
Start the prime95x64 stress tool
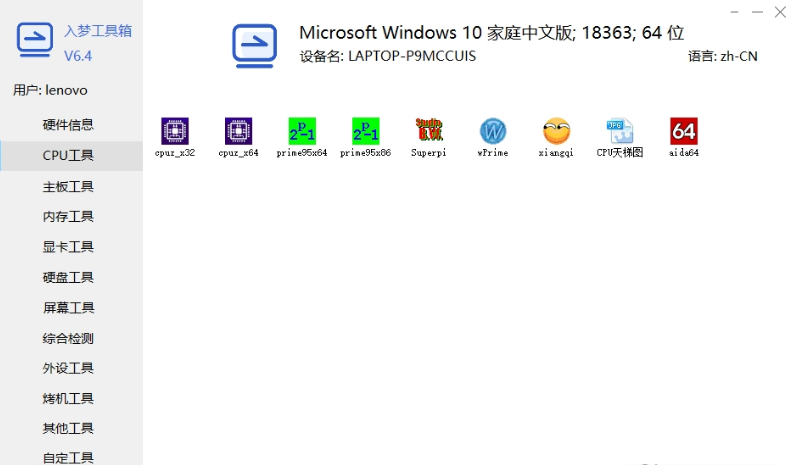302,131
